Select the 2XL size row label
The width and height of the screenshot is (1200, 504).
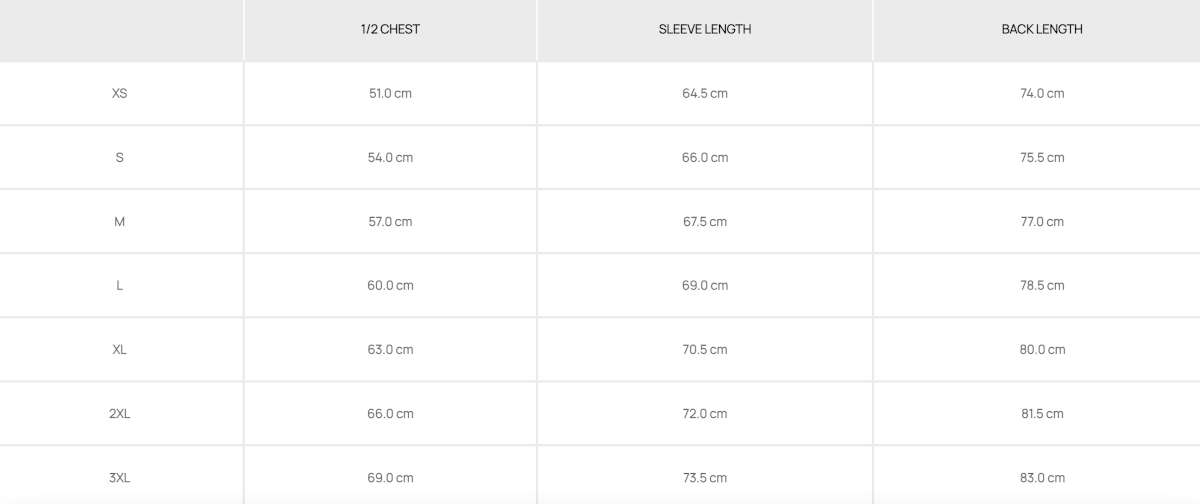click(120, 413)
